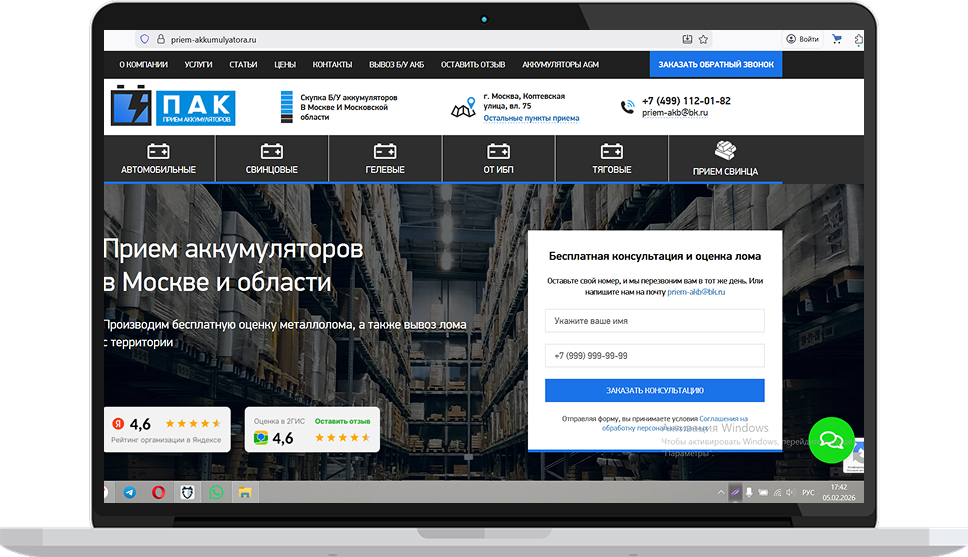Click the 2GIS map logo icon
This screenshot has width=968, height=557.
point(261,438)
